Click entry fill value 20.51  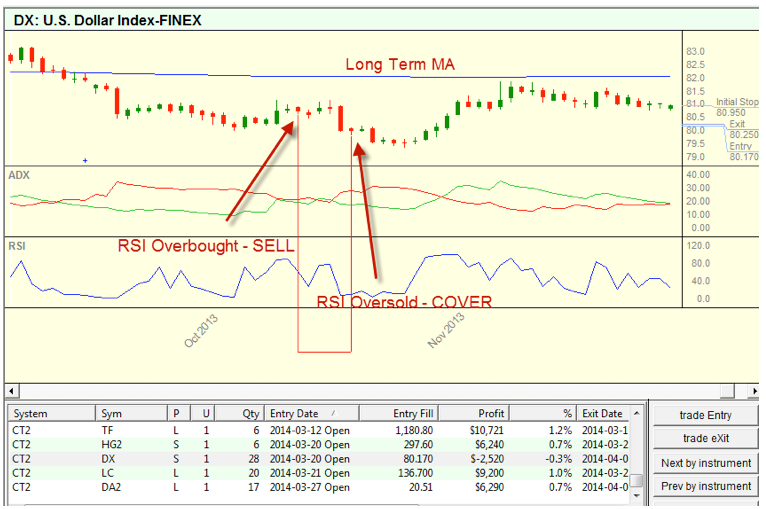pos(421,487)
